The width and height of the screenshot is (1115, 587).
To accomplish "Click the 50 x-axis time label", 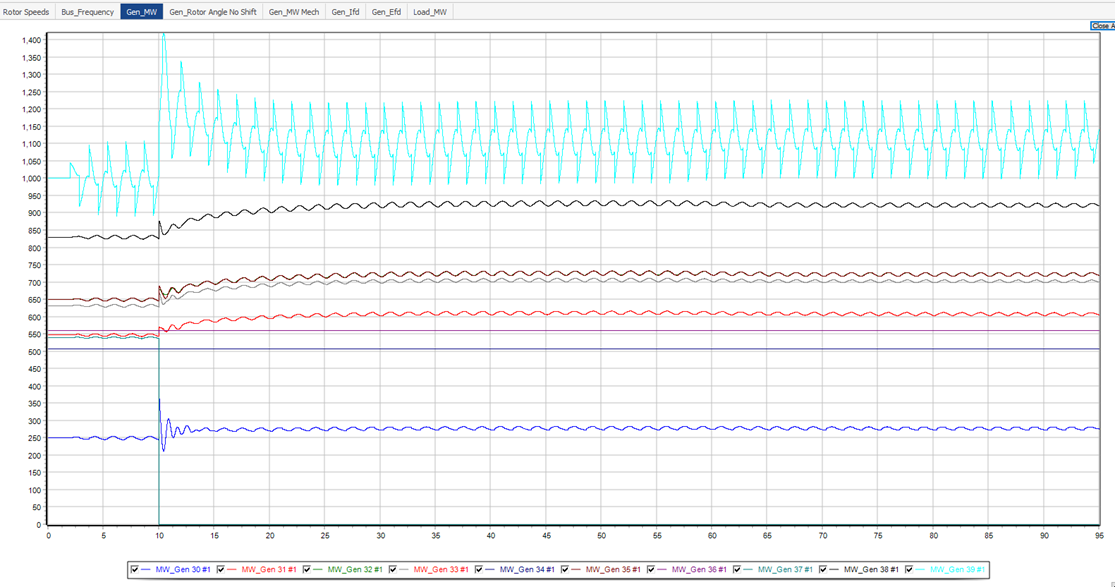I will [x=602, y=536].
